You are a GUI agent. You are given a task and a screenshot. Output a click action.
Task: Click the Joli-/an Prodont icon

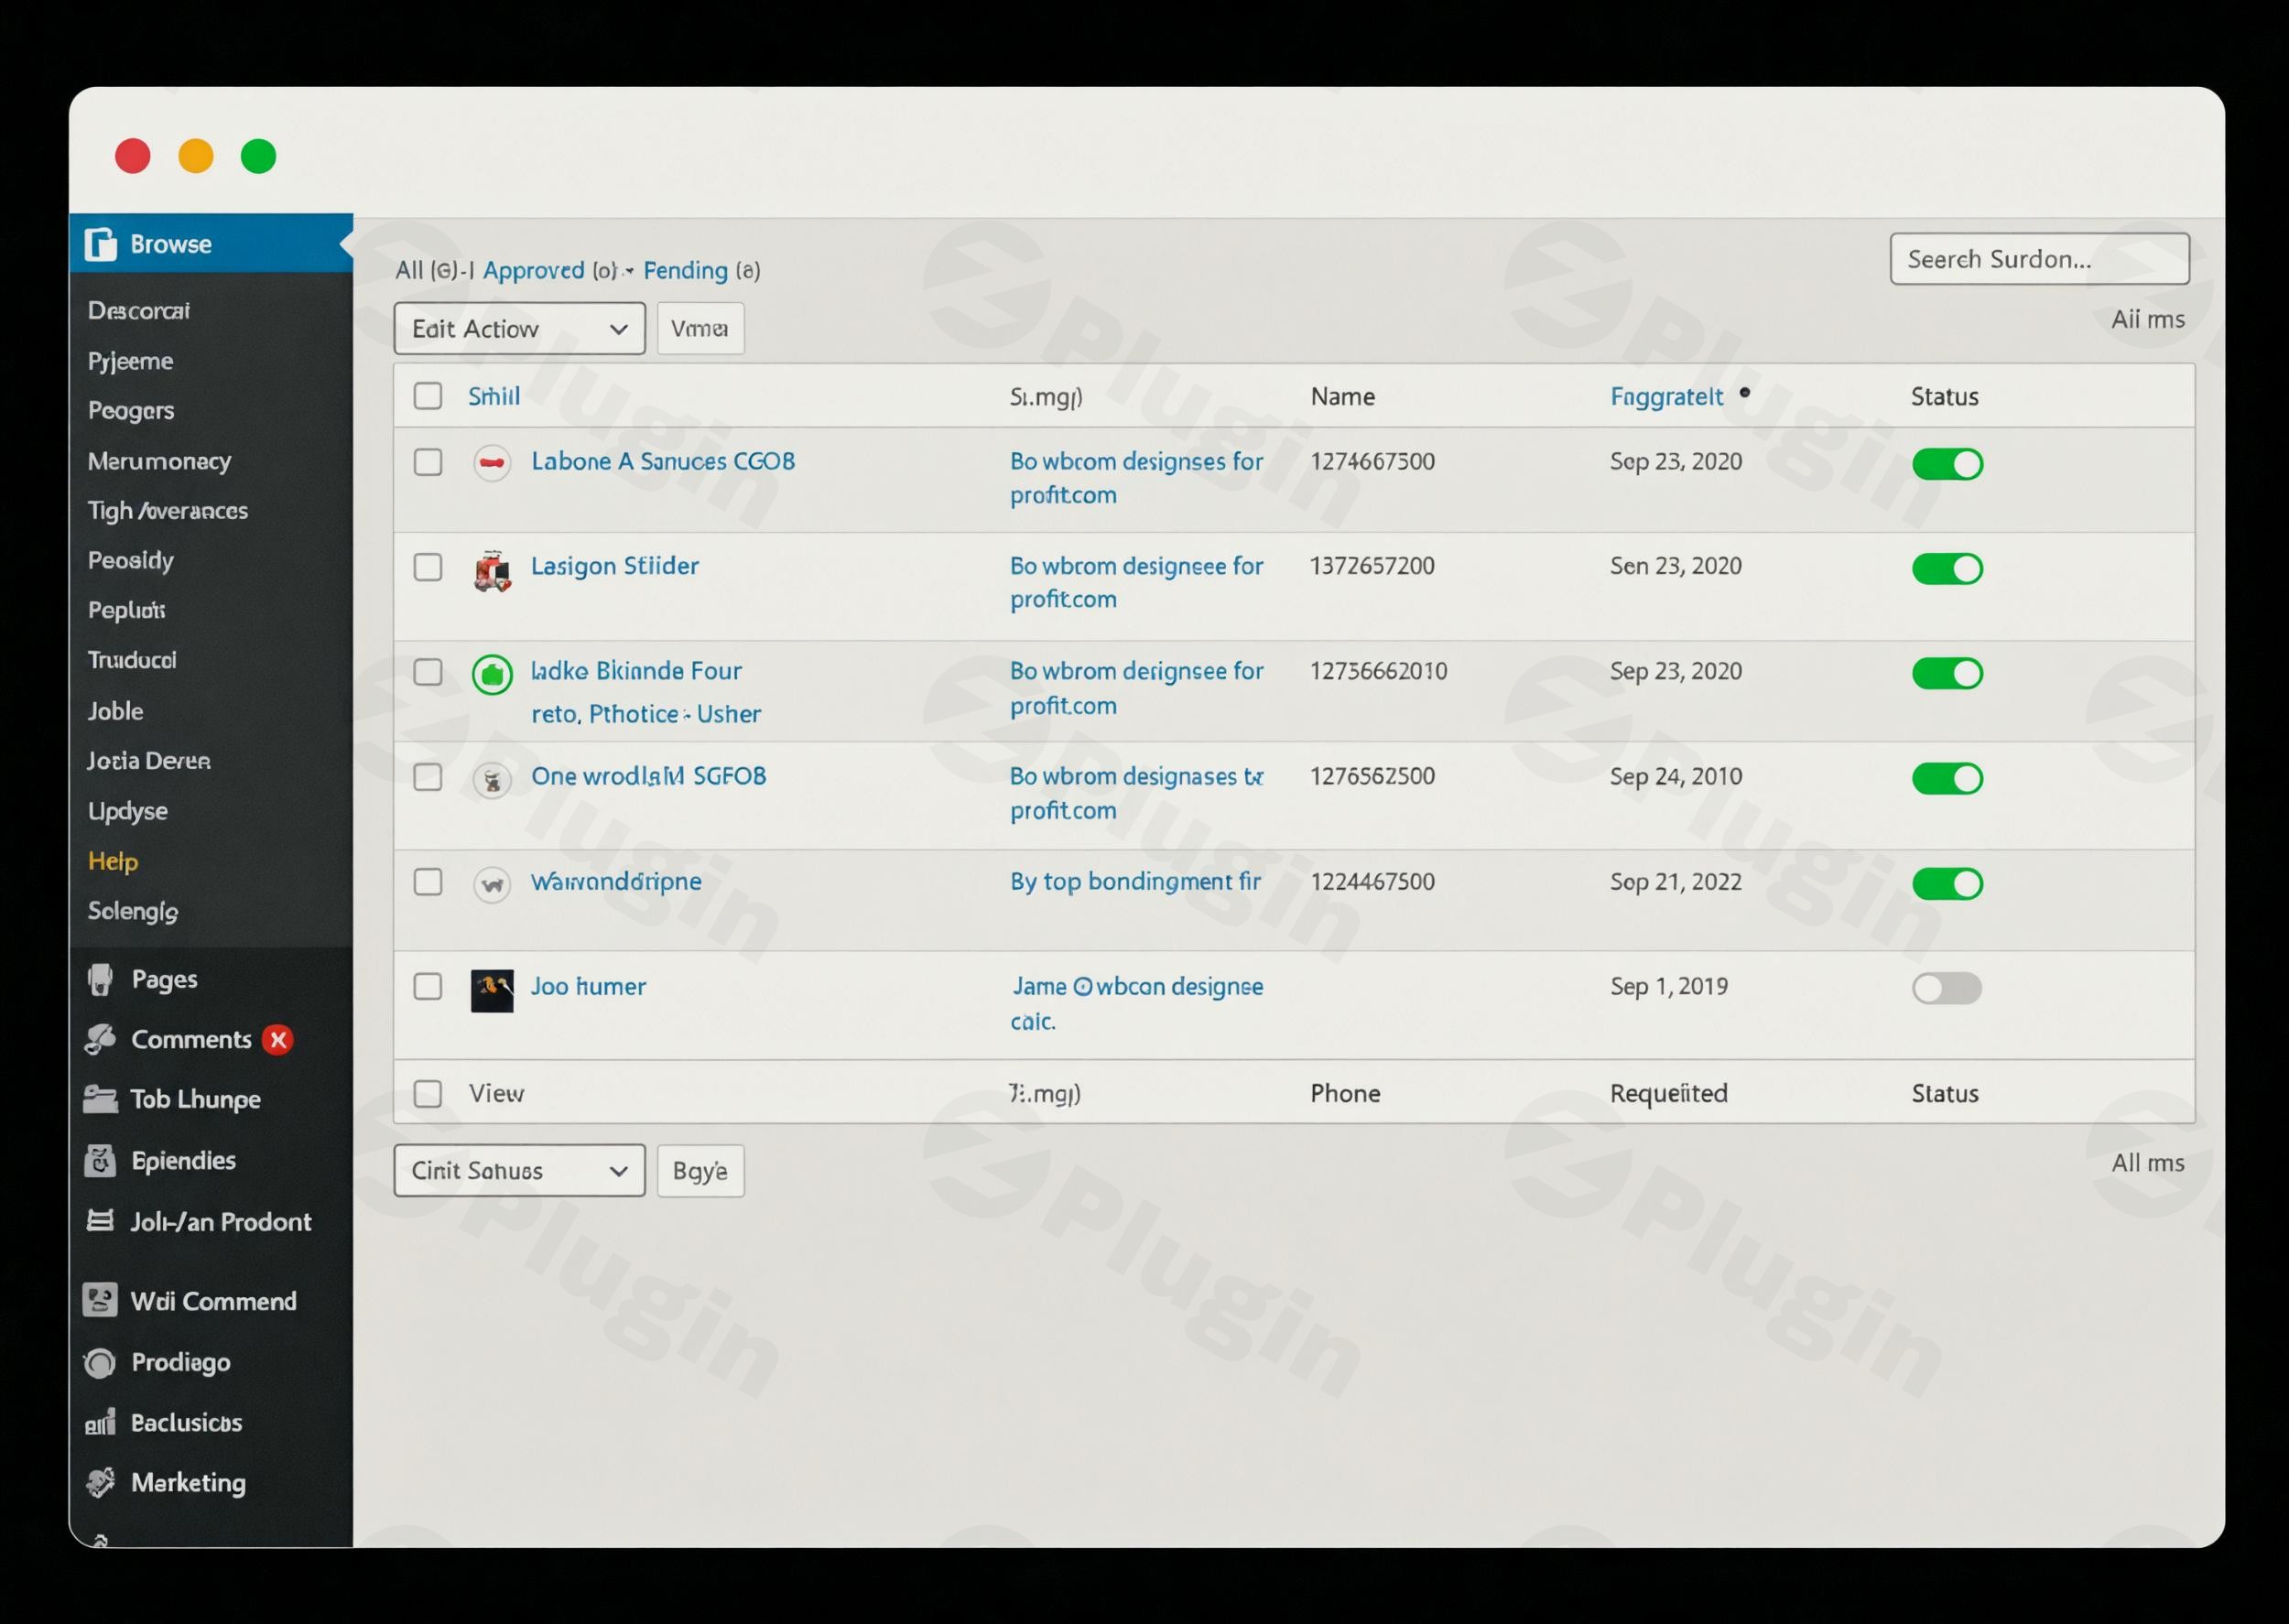point(100,1220)
